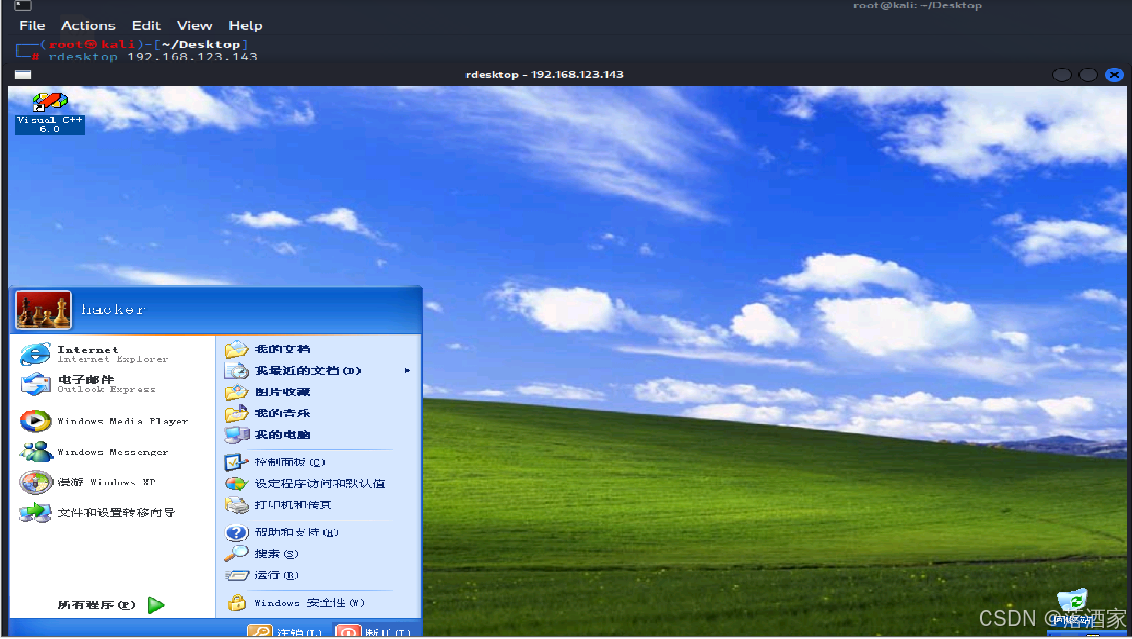Click the terminal icon at top-left corner
Screen dimensions: 1132x639
coord(22,5)
